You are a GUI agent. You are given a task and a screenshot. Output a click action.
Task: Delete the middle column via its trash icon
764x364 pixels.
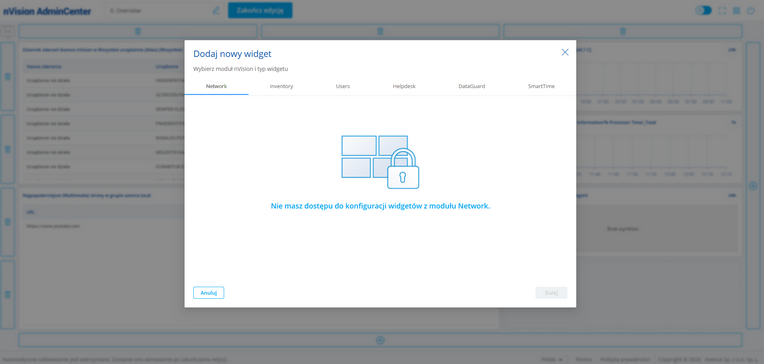380,31
